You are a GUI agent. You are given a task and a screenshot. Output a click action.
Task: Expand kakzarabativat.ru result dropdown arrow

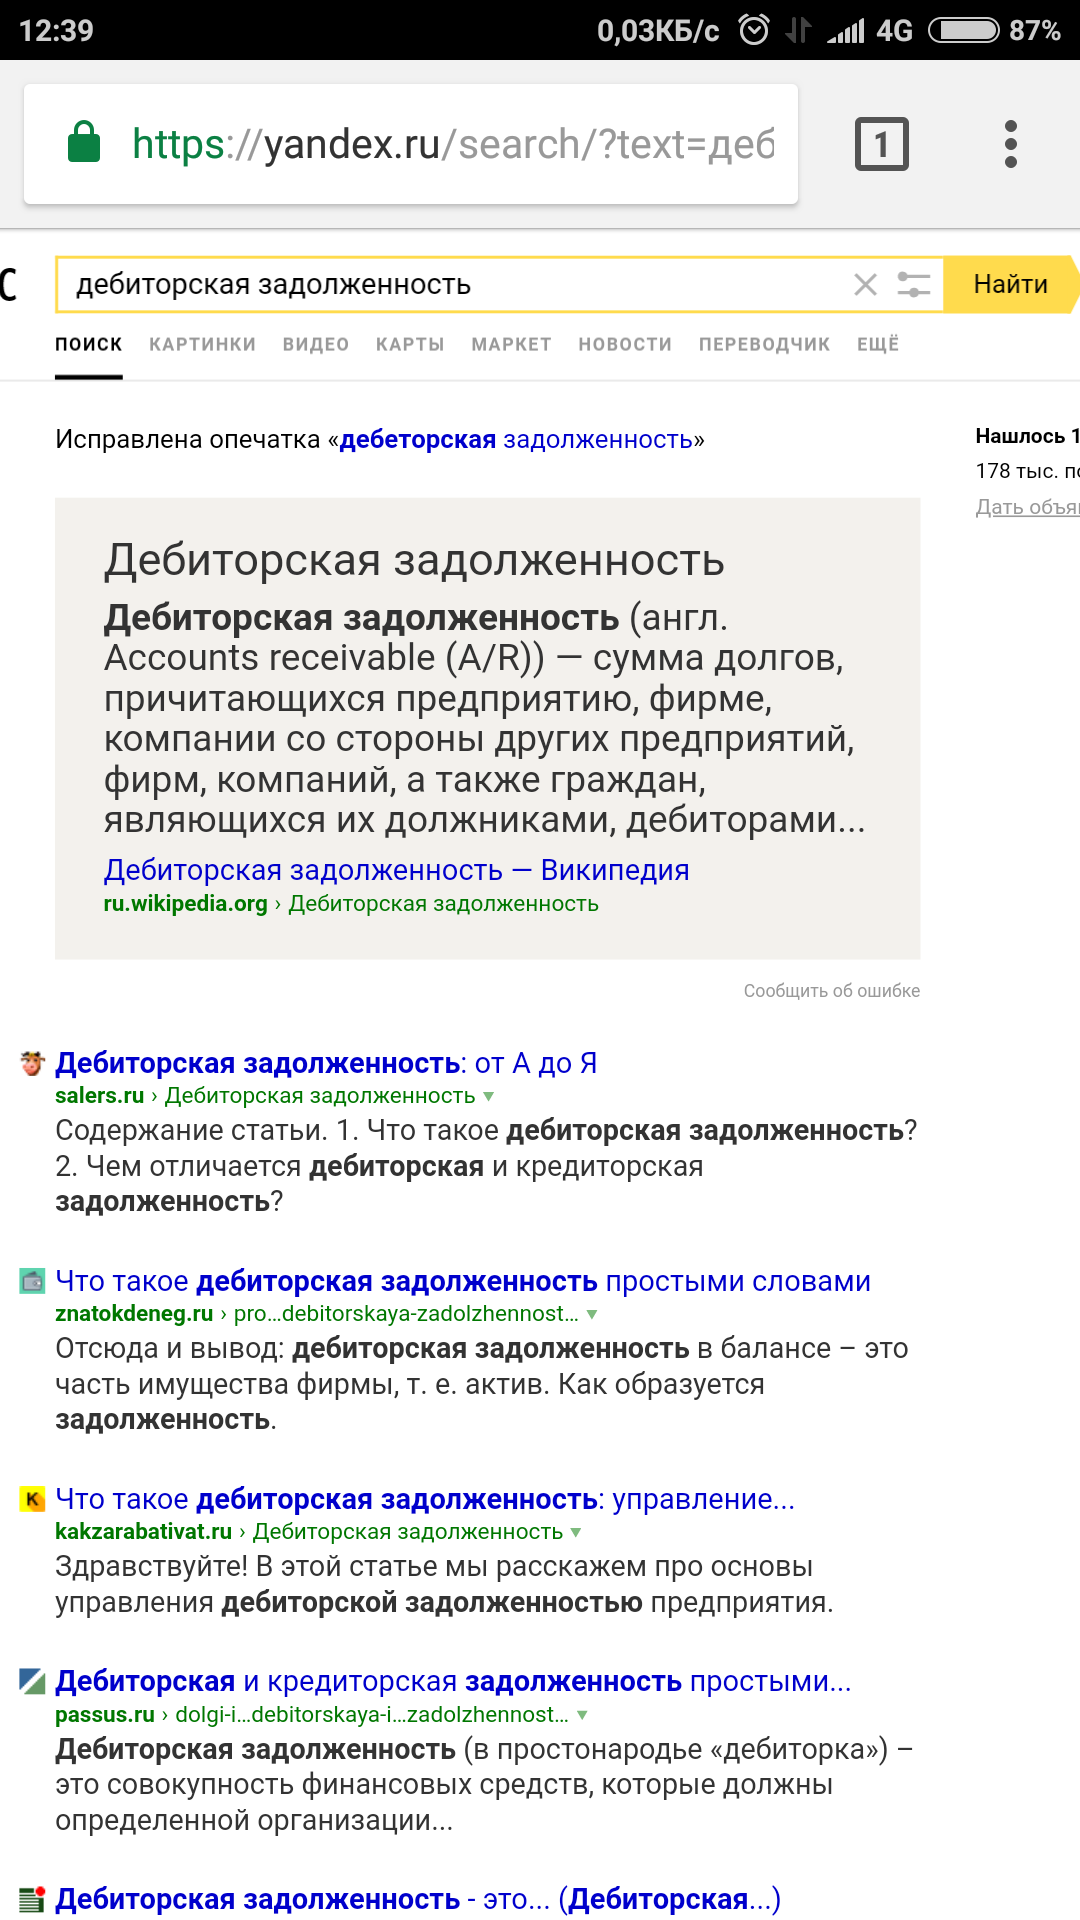point(575,1532)
